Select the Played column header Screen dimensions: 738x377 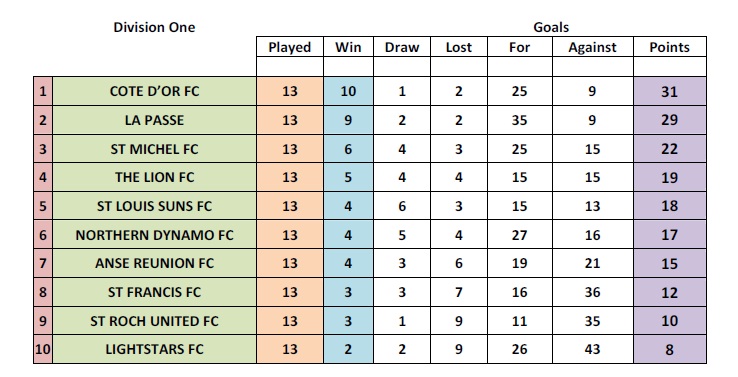(x=290, y=47)
